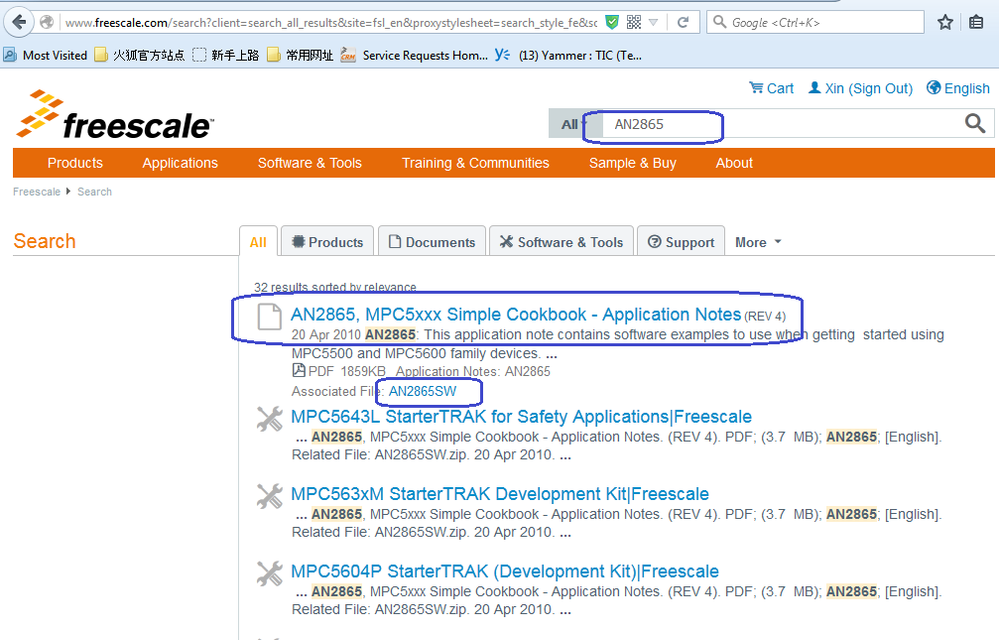The height and width of the screenshot is (640, 999).
Task: Open the 新手上路 bookmark
Action: pos(226,55)
